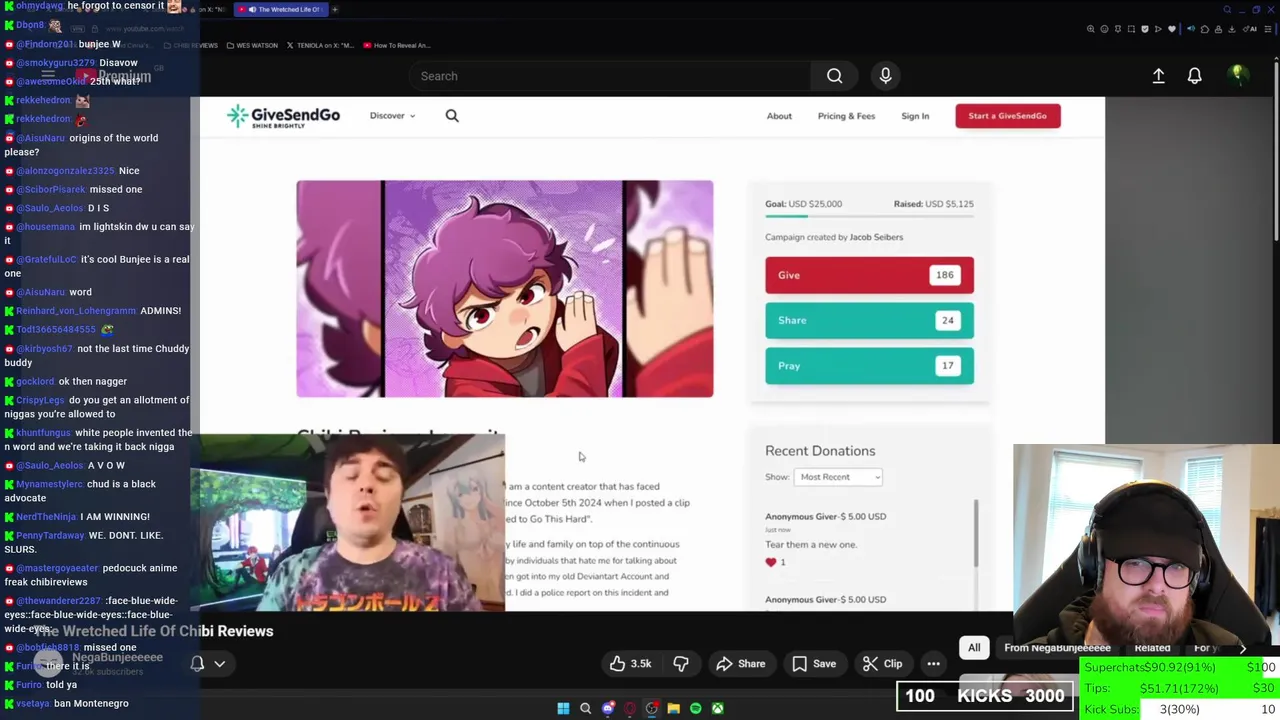Expand the Discover dropdown on GiveSendGo
The height and width of the screenshot is (720, 1280).
(392, 116)
